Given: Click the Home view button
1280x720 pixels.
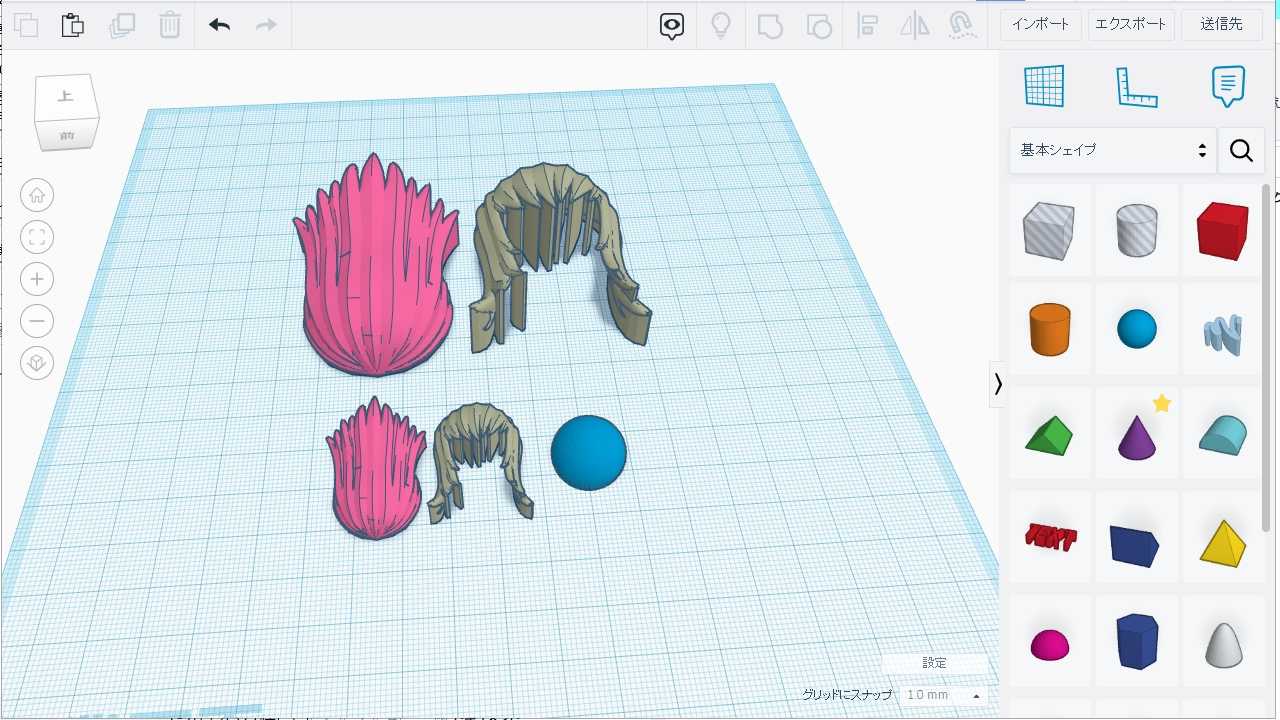Looking at the screenshot, I should pos(37,195).
